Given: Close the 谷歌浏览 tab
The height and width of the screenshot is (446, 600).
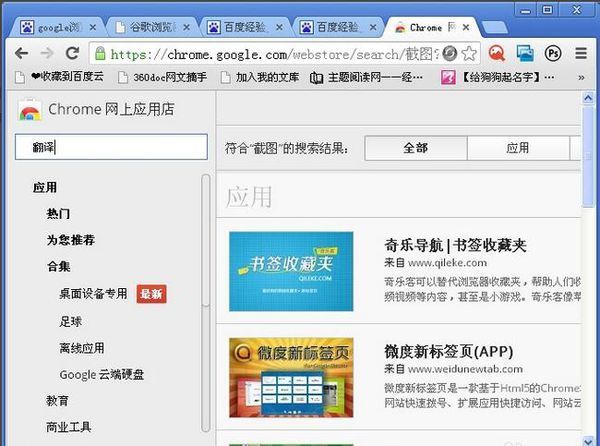Looking at the screenshot, I should [186, 28].
